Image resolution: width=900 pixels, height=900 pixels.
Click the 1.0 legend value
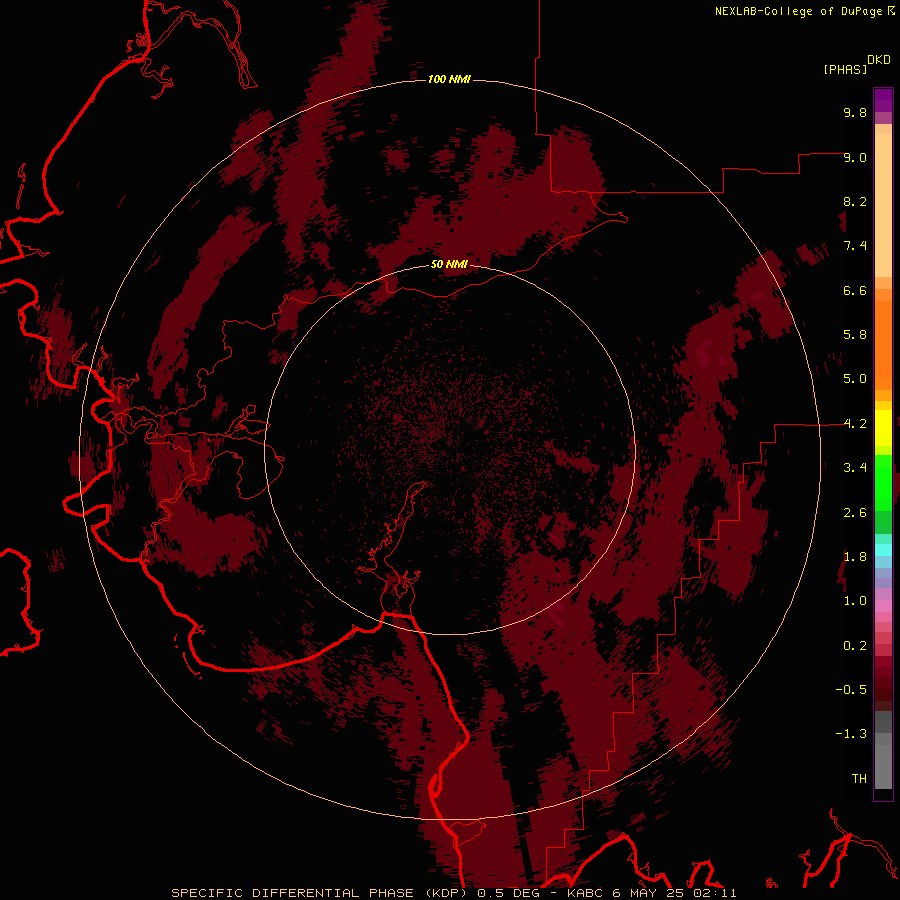[x=855, y=601]
